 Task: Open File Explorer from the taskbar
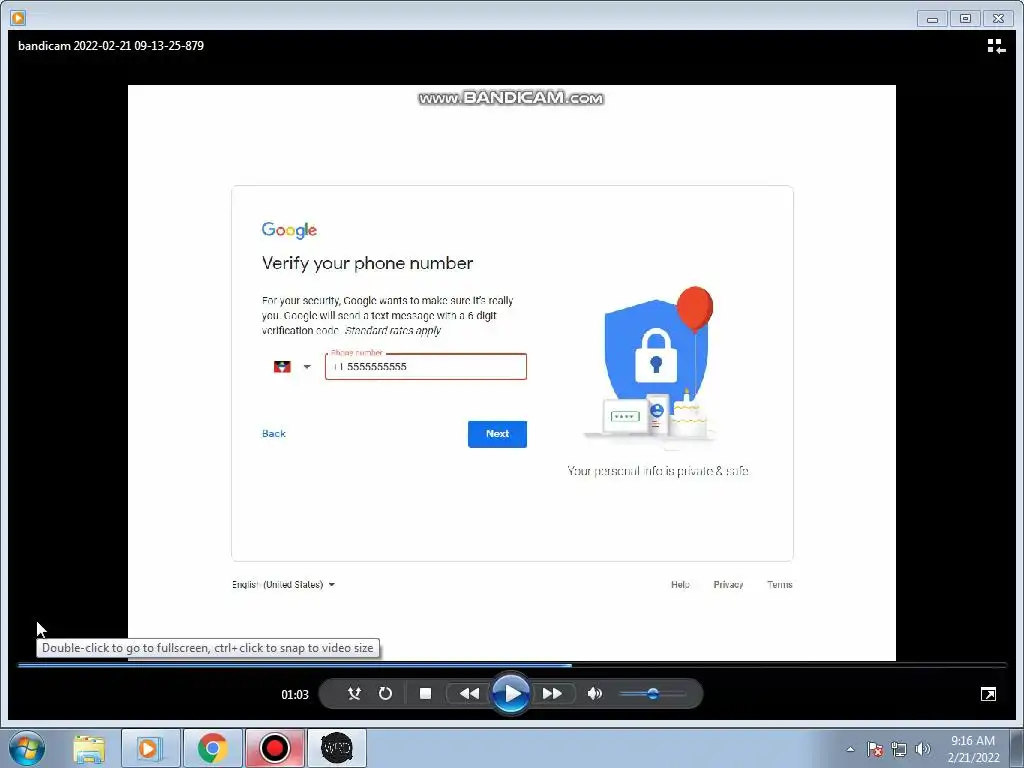(x=89, y=748)
